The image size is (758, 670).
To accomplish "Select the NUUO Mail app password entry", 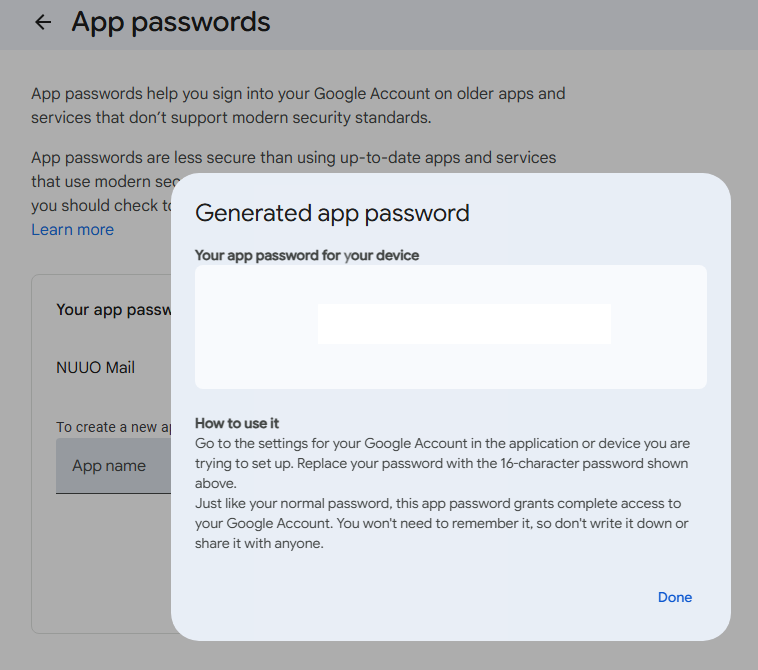I will (96, 368).
